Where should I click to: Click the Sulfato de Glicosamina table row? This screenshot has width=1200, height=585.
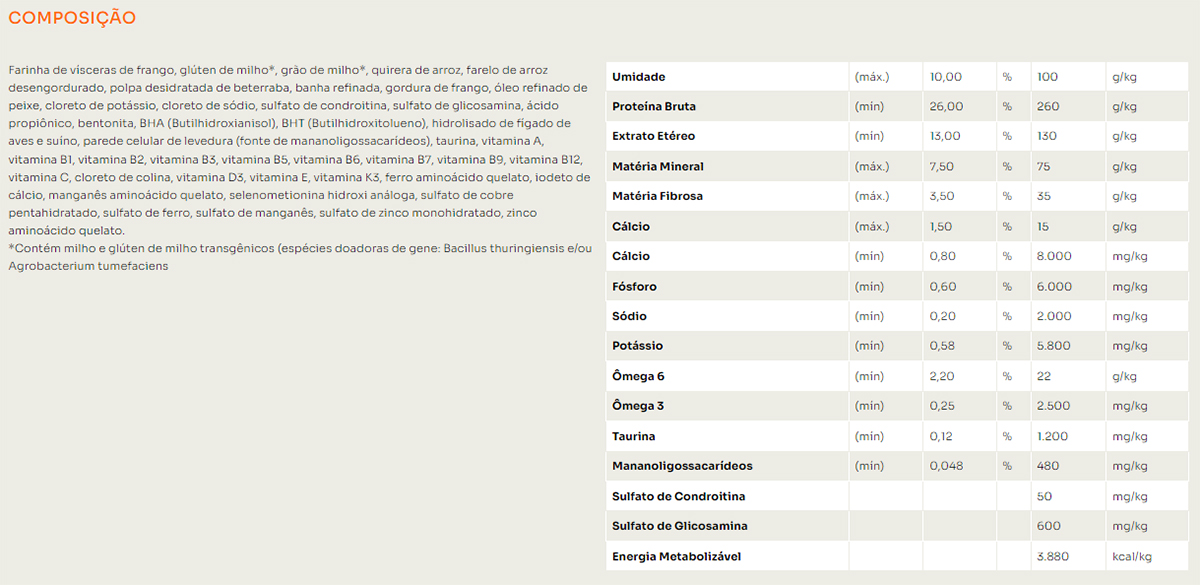[679, 526]
